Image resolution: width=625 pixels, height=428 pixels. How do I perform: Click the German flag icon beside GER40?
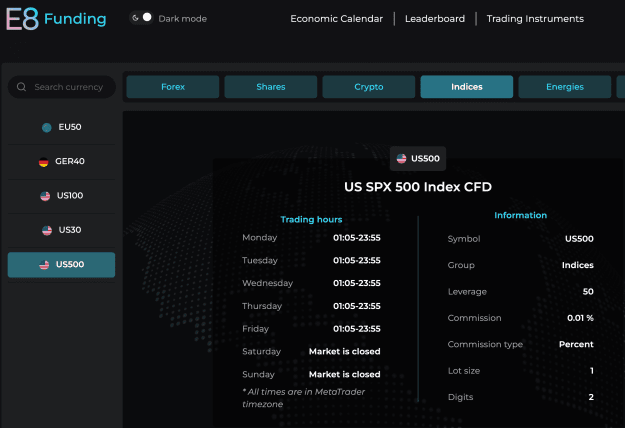[43, 162]
